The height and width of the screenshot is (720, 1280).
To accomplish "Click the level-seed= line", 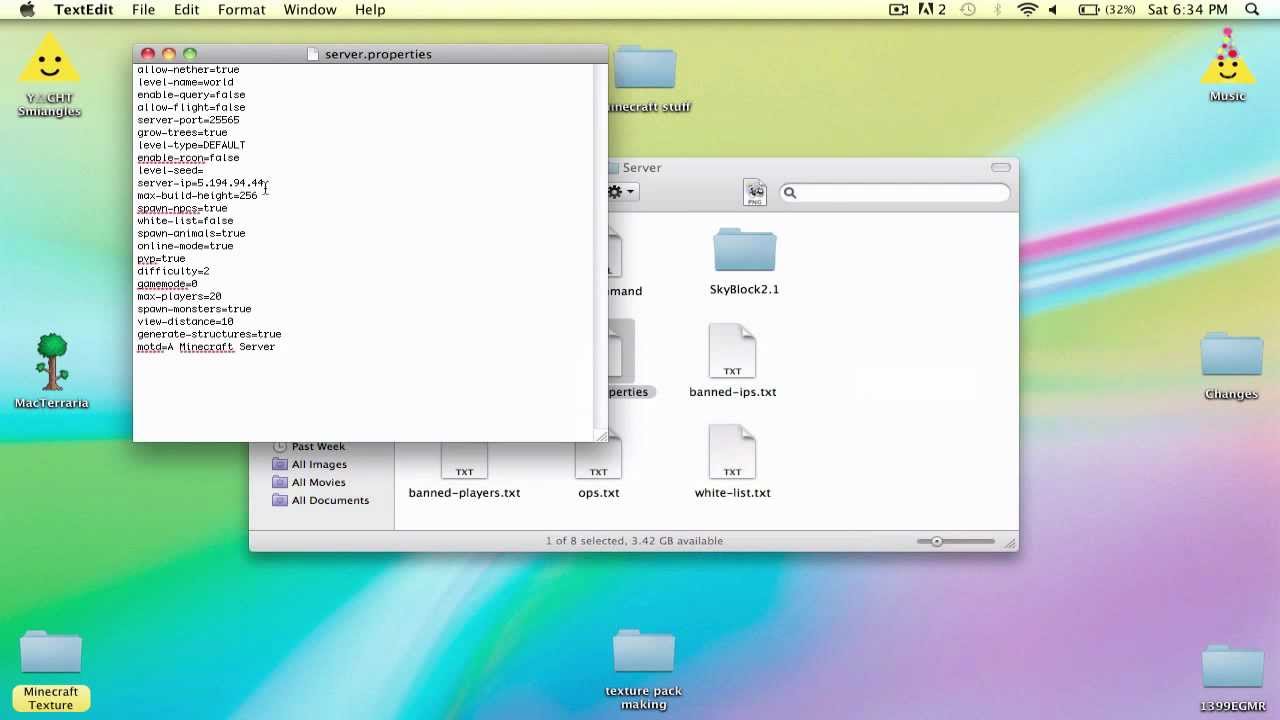I will 170,170.
